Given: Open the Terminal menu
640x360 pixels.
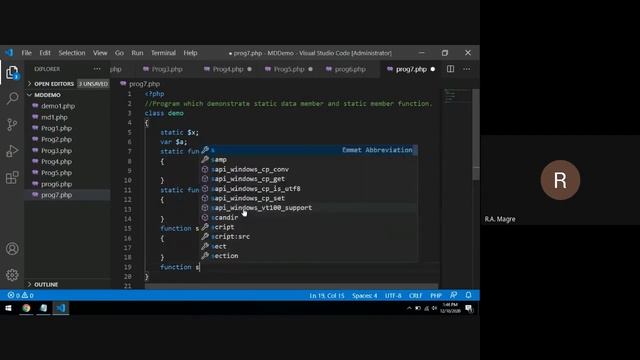Looking at the screenshot, I should (163, 53).
